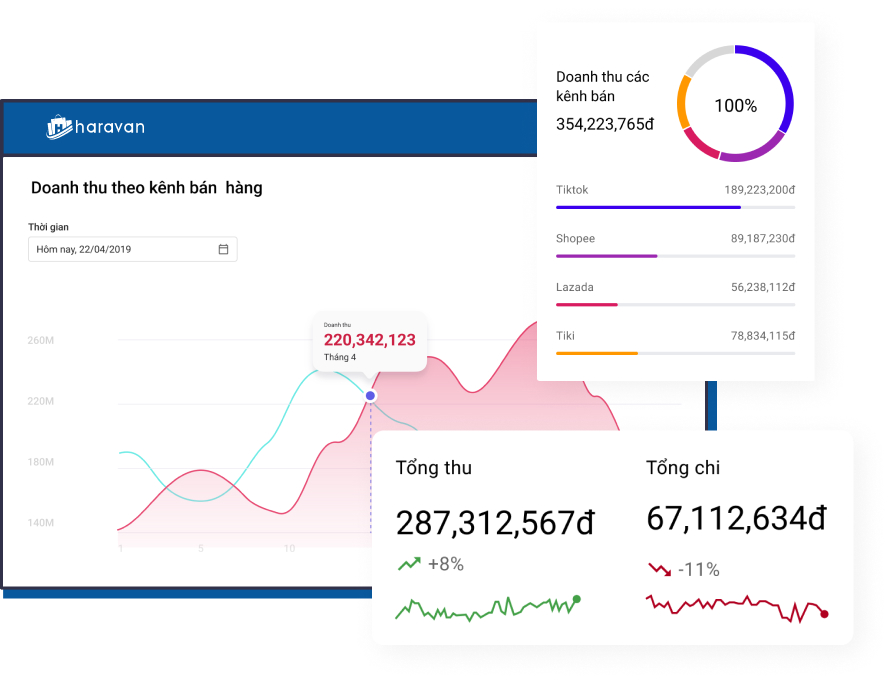Select the Shopee channel label
The height and width of the screenshot is (683, 892).
click(x=575, y=239)
